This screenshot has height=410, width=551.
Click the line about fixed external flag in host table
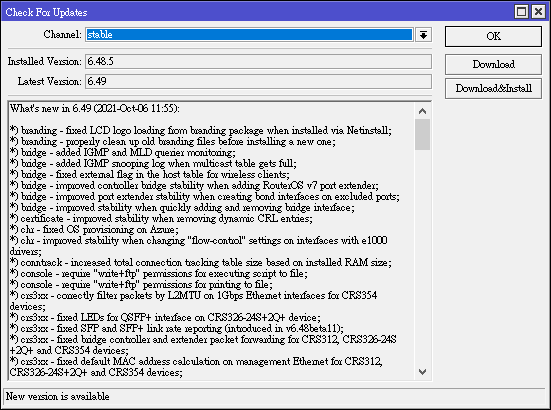[150, 175]
